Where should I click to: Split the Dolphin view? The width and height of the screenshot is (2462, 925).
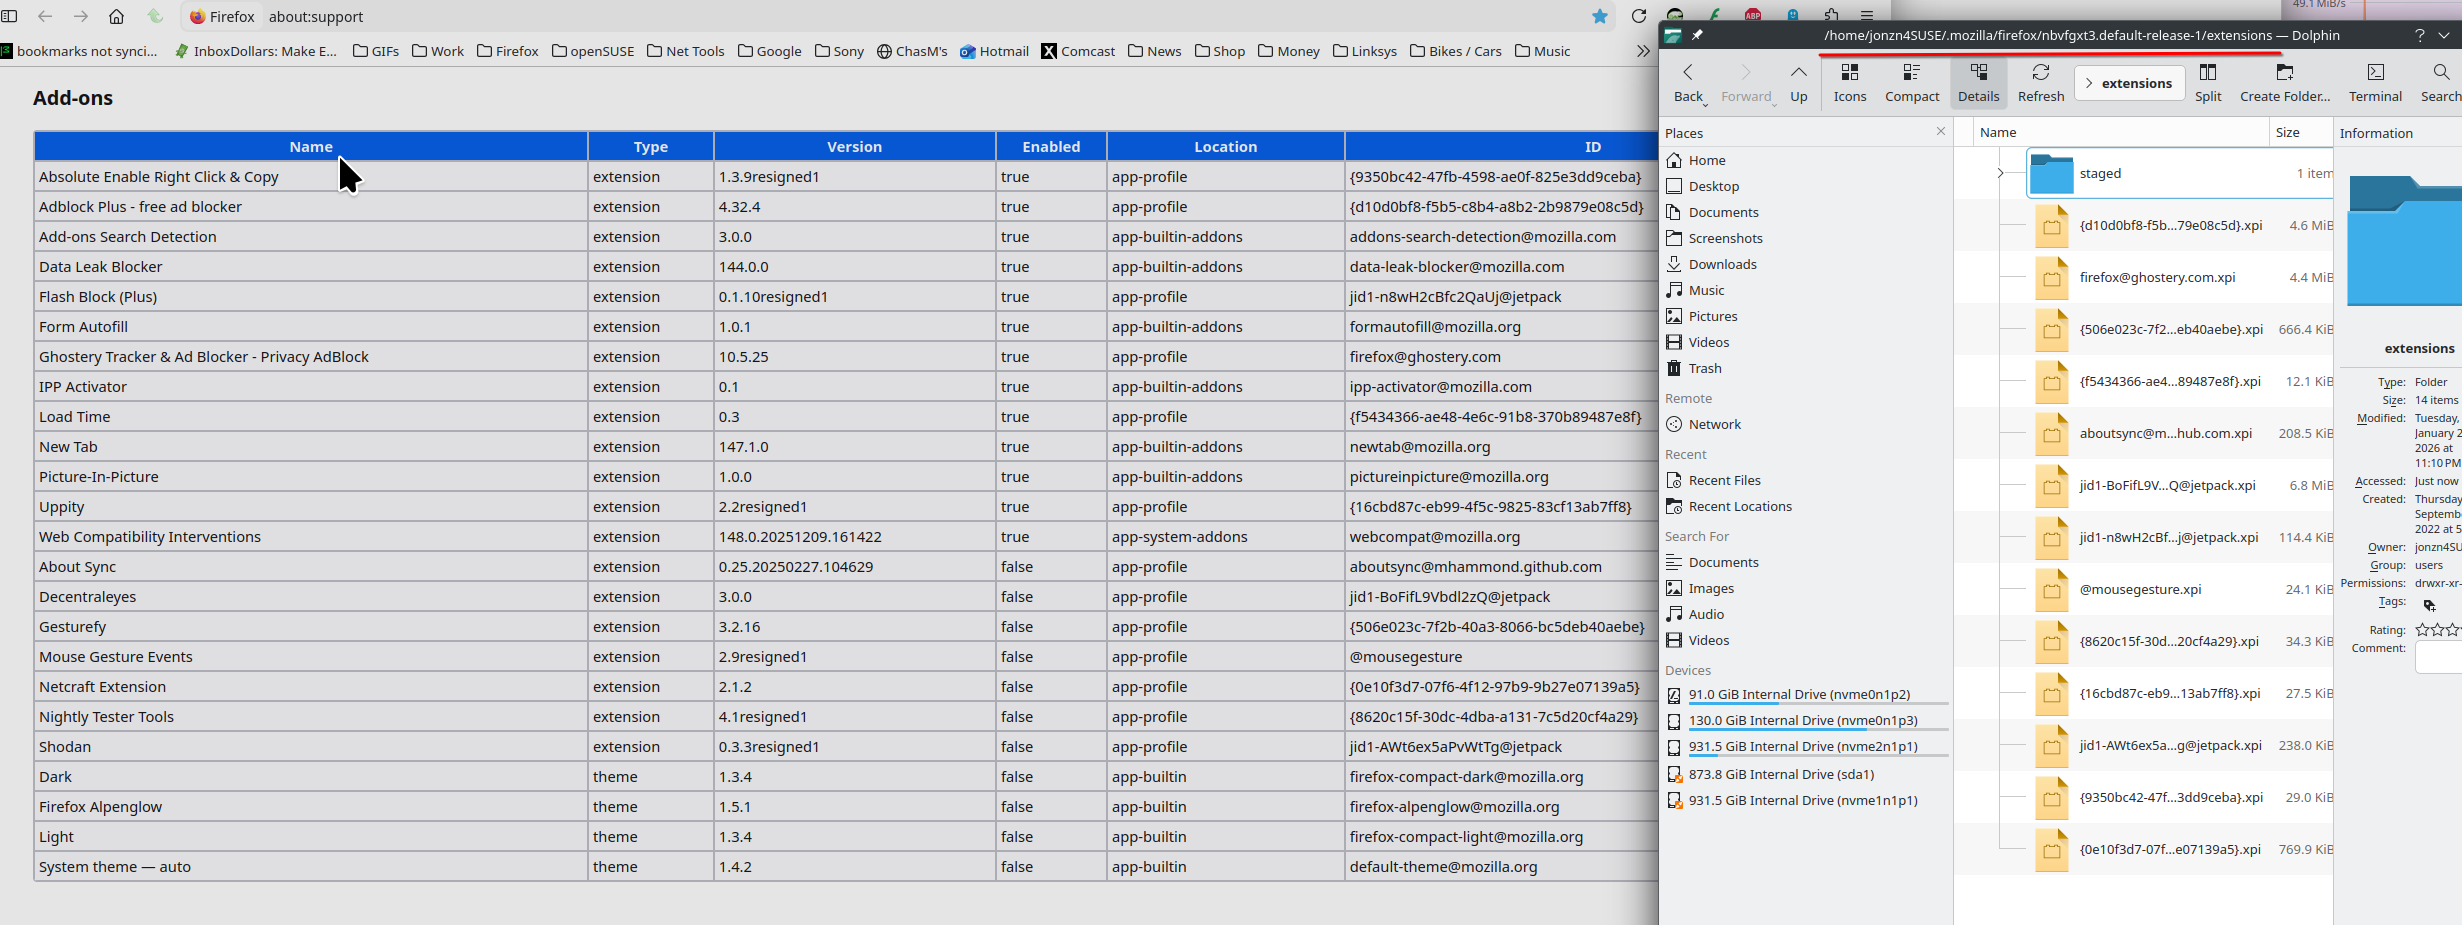(x=2208, y=82)
